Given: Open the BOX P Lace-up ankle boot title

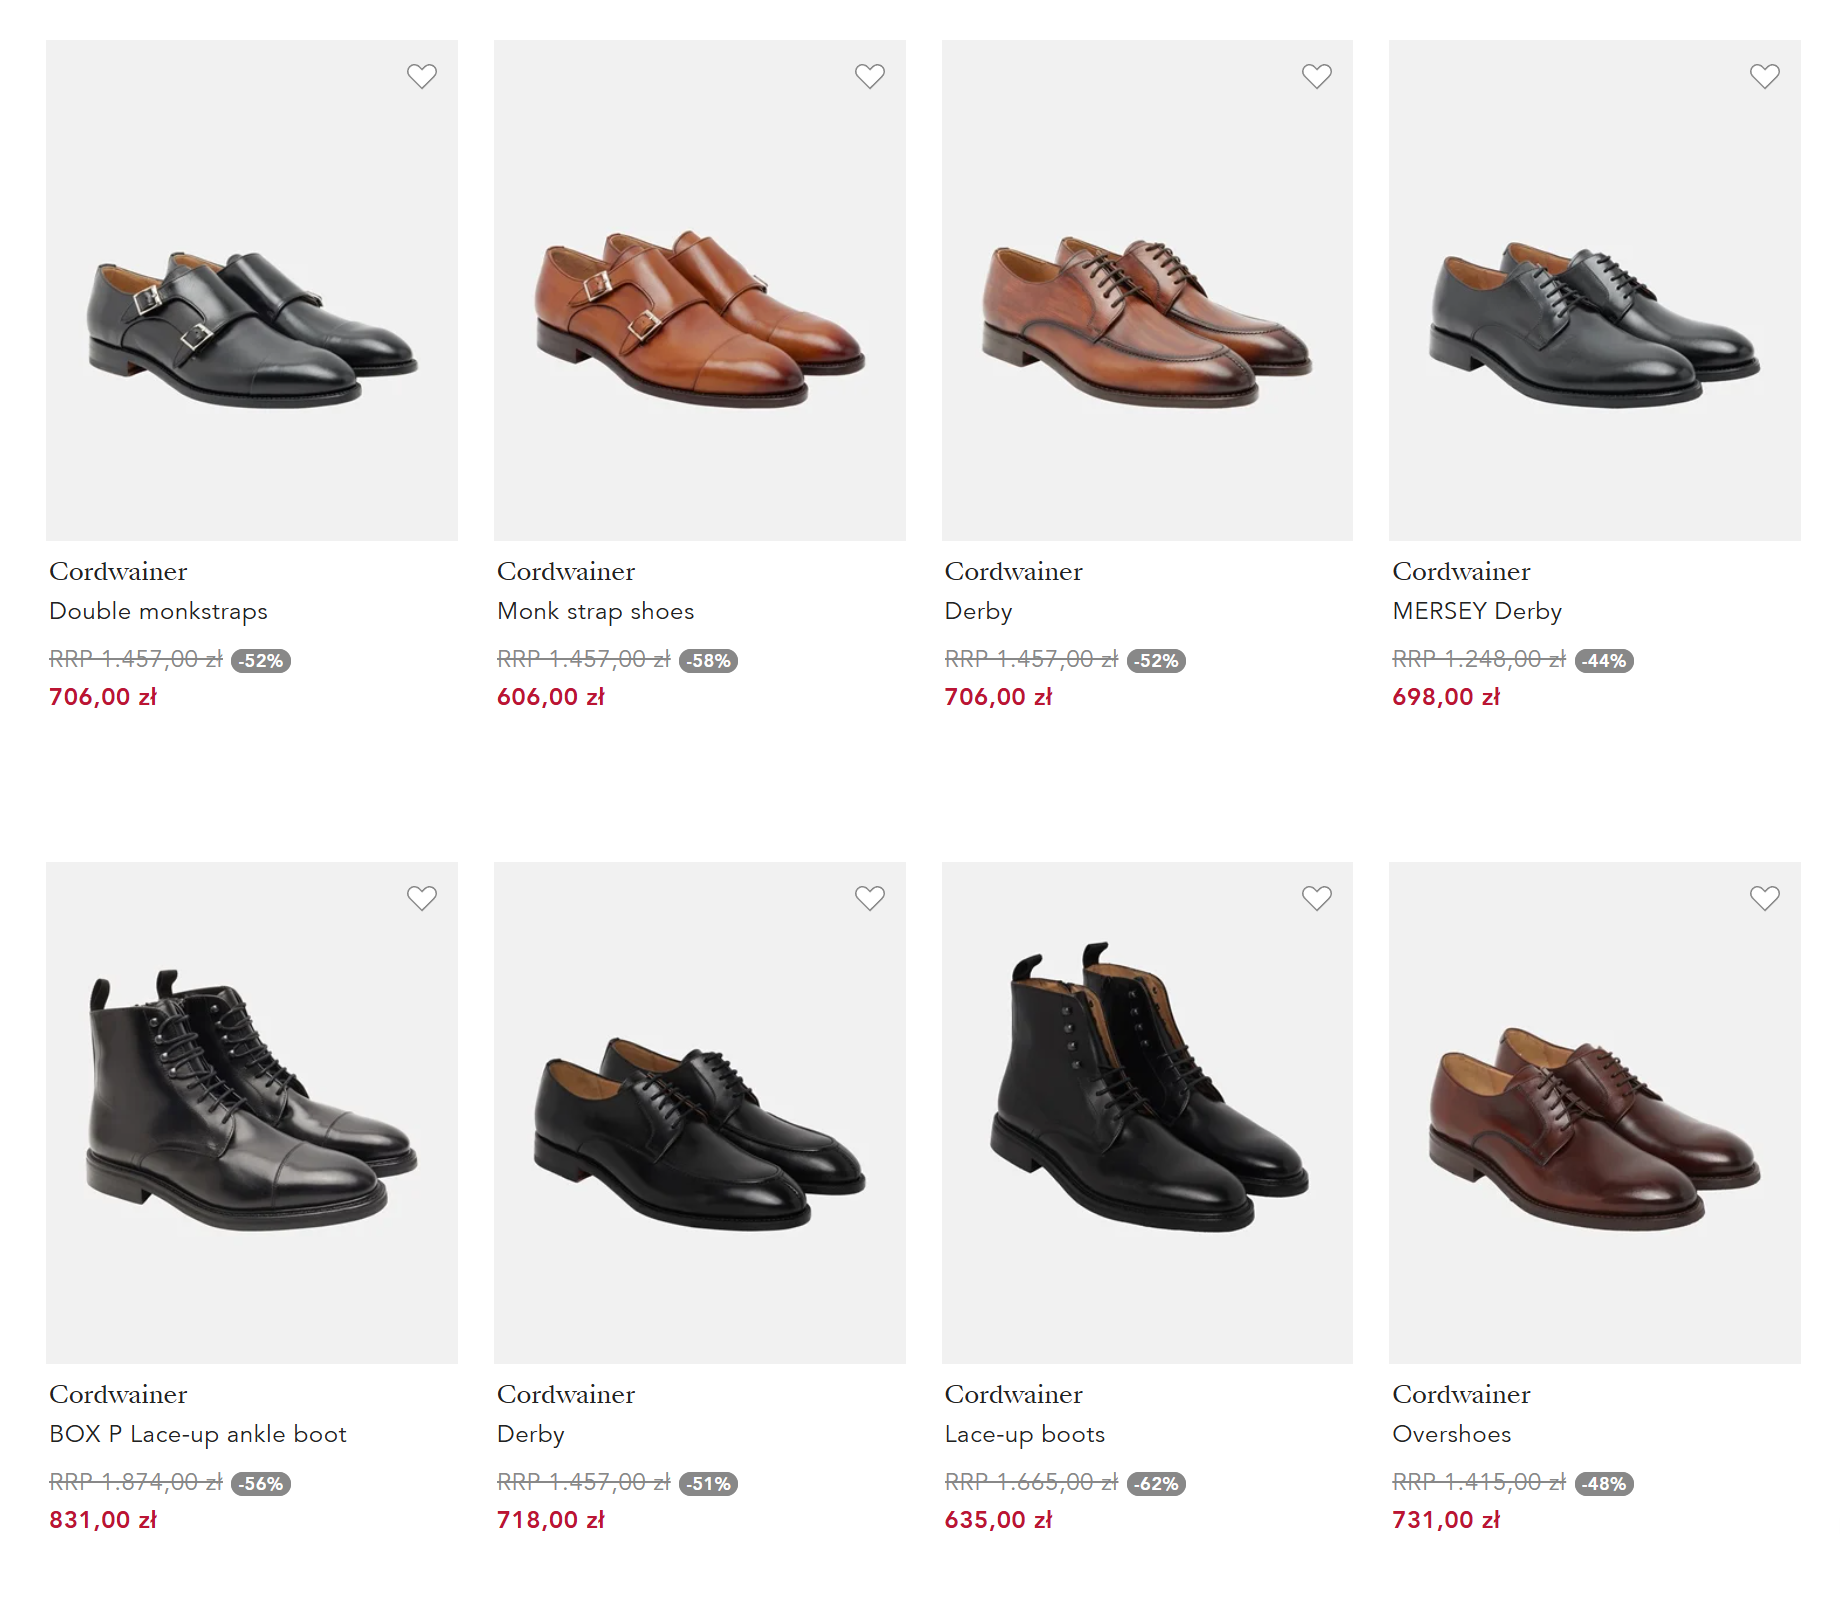Looking at the screenshot, I should point(198,1434).
